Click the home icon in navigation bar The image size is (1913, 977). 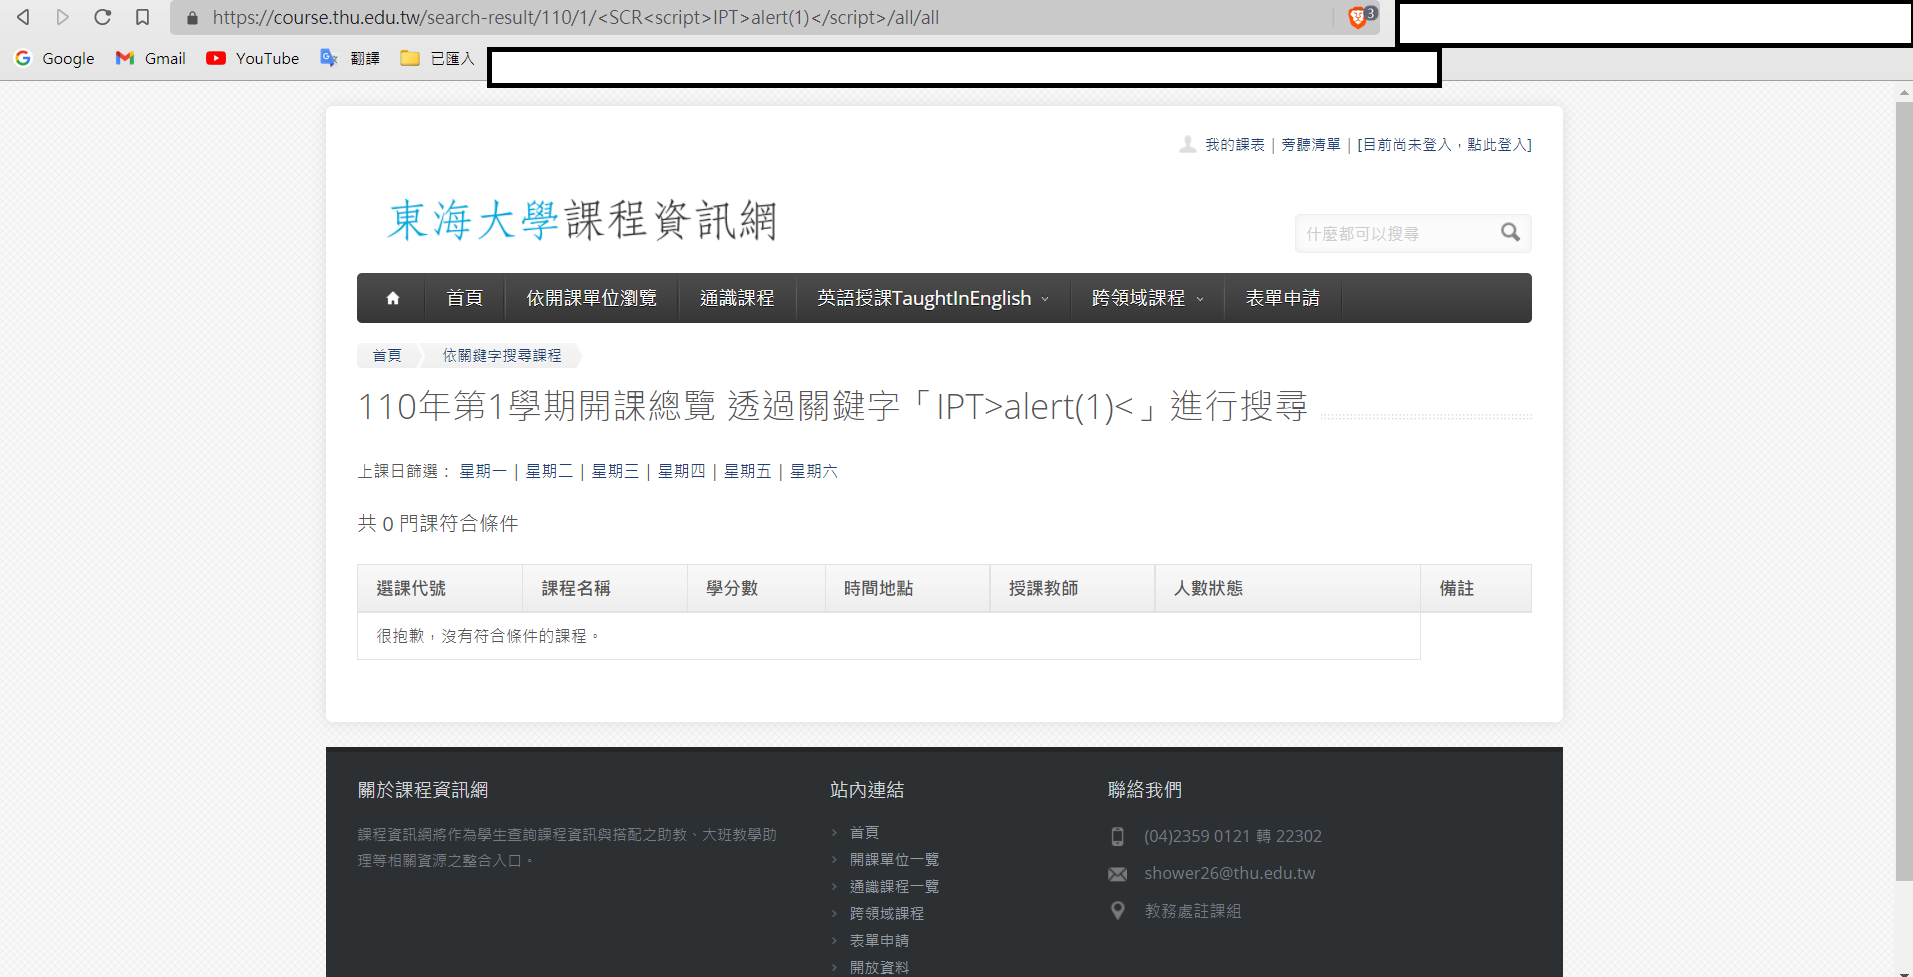393,298
